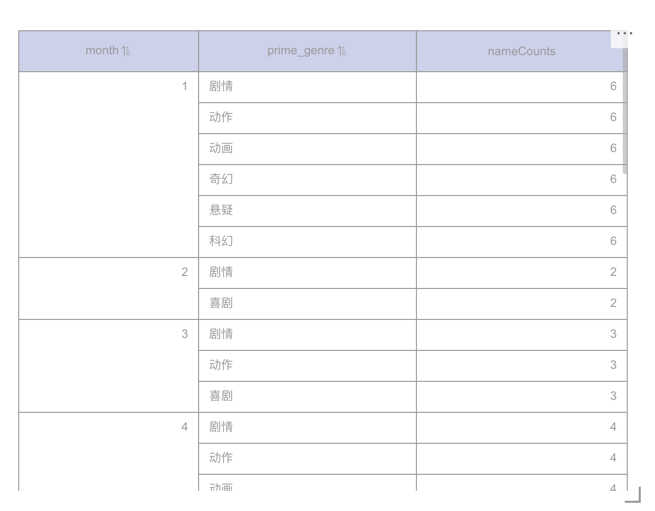Image resolution: width=655 pixels, height=511 pixels.
Task: Click the sort icon next to month header
Action: tap(126, 51)
